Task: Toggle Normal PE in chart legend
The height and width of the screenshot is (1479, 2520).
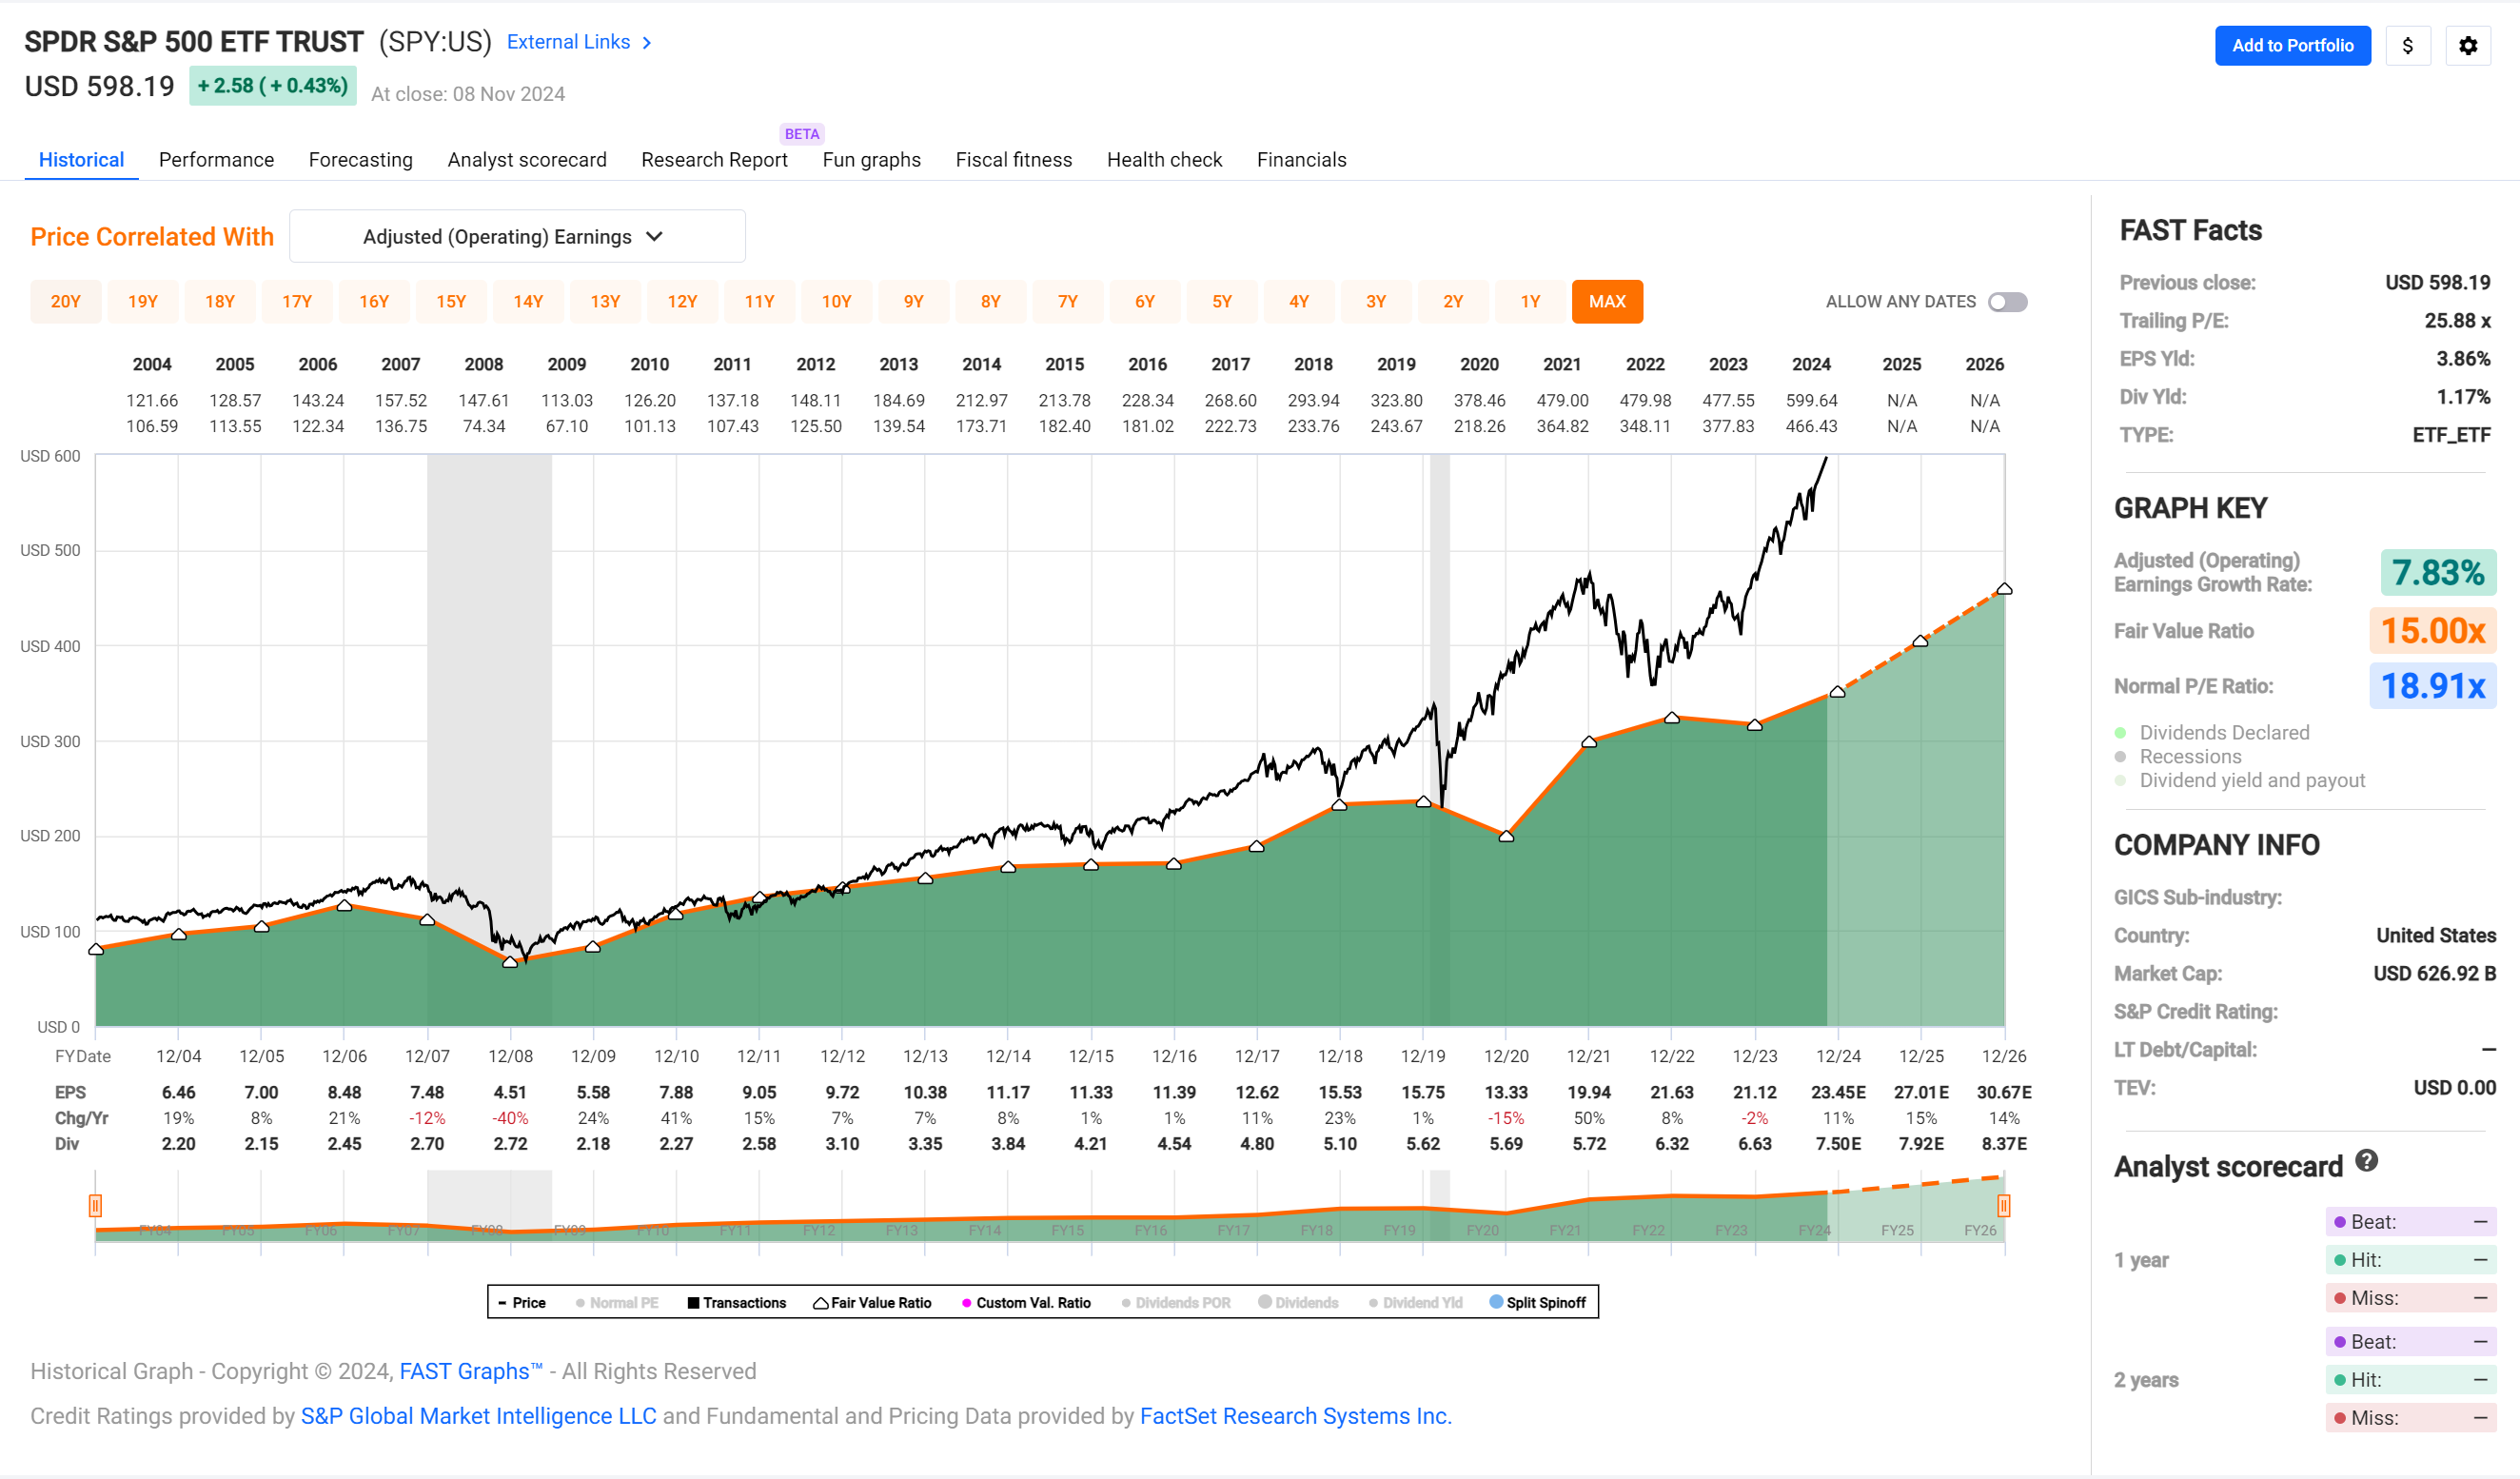Action: click(x=617, y=1302)
